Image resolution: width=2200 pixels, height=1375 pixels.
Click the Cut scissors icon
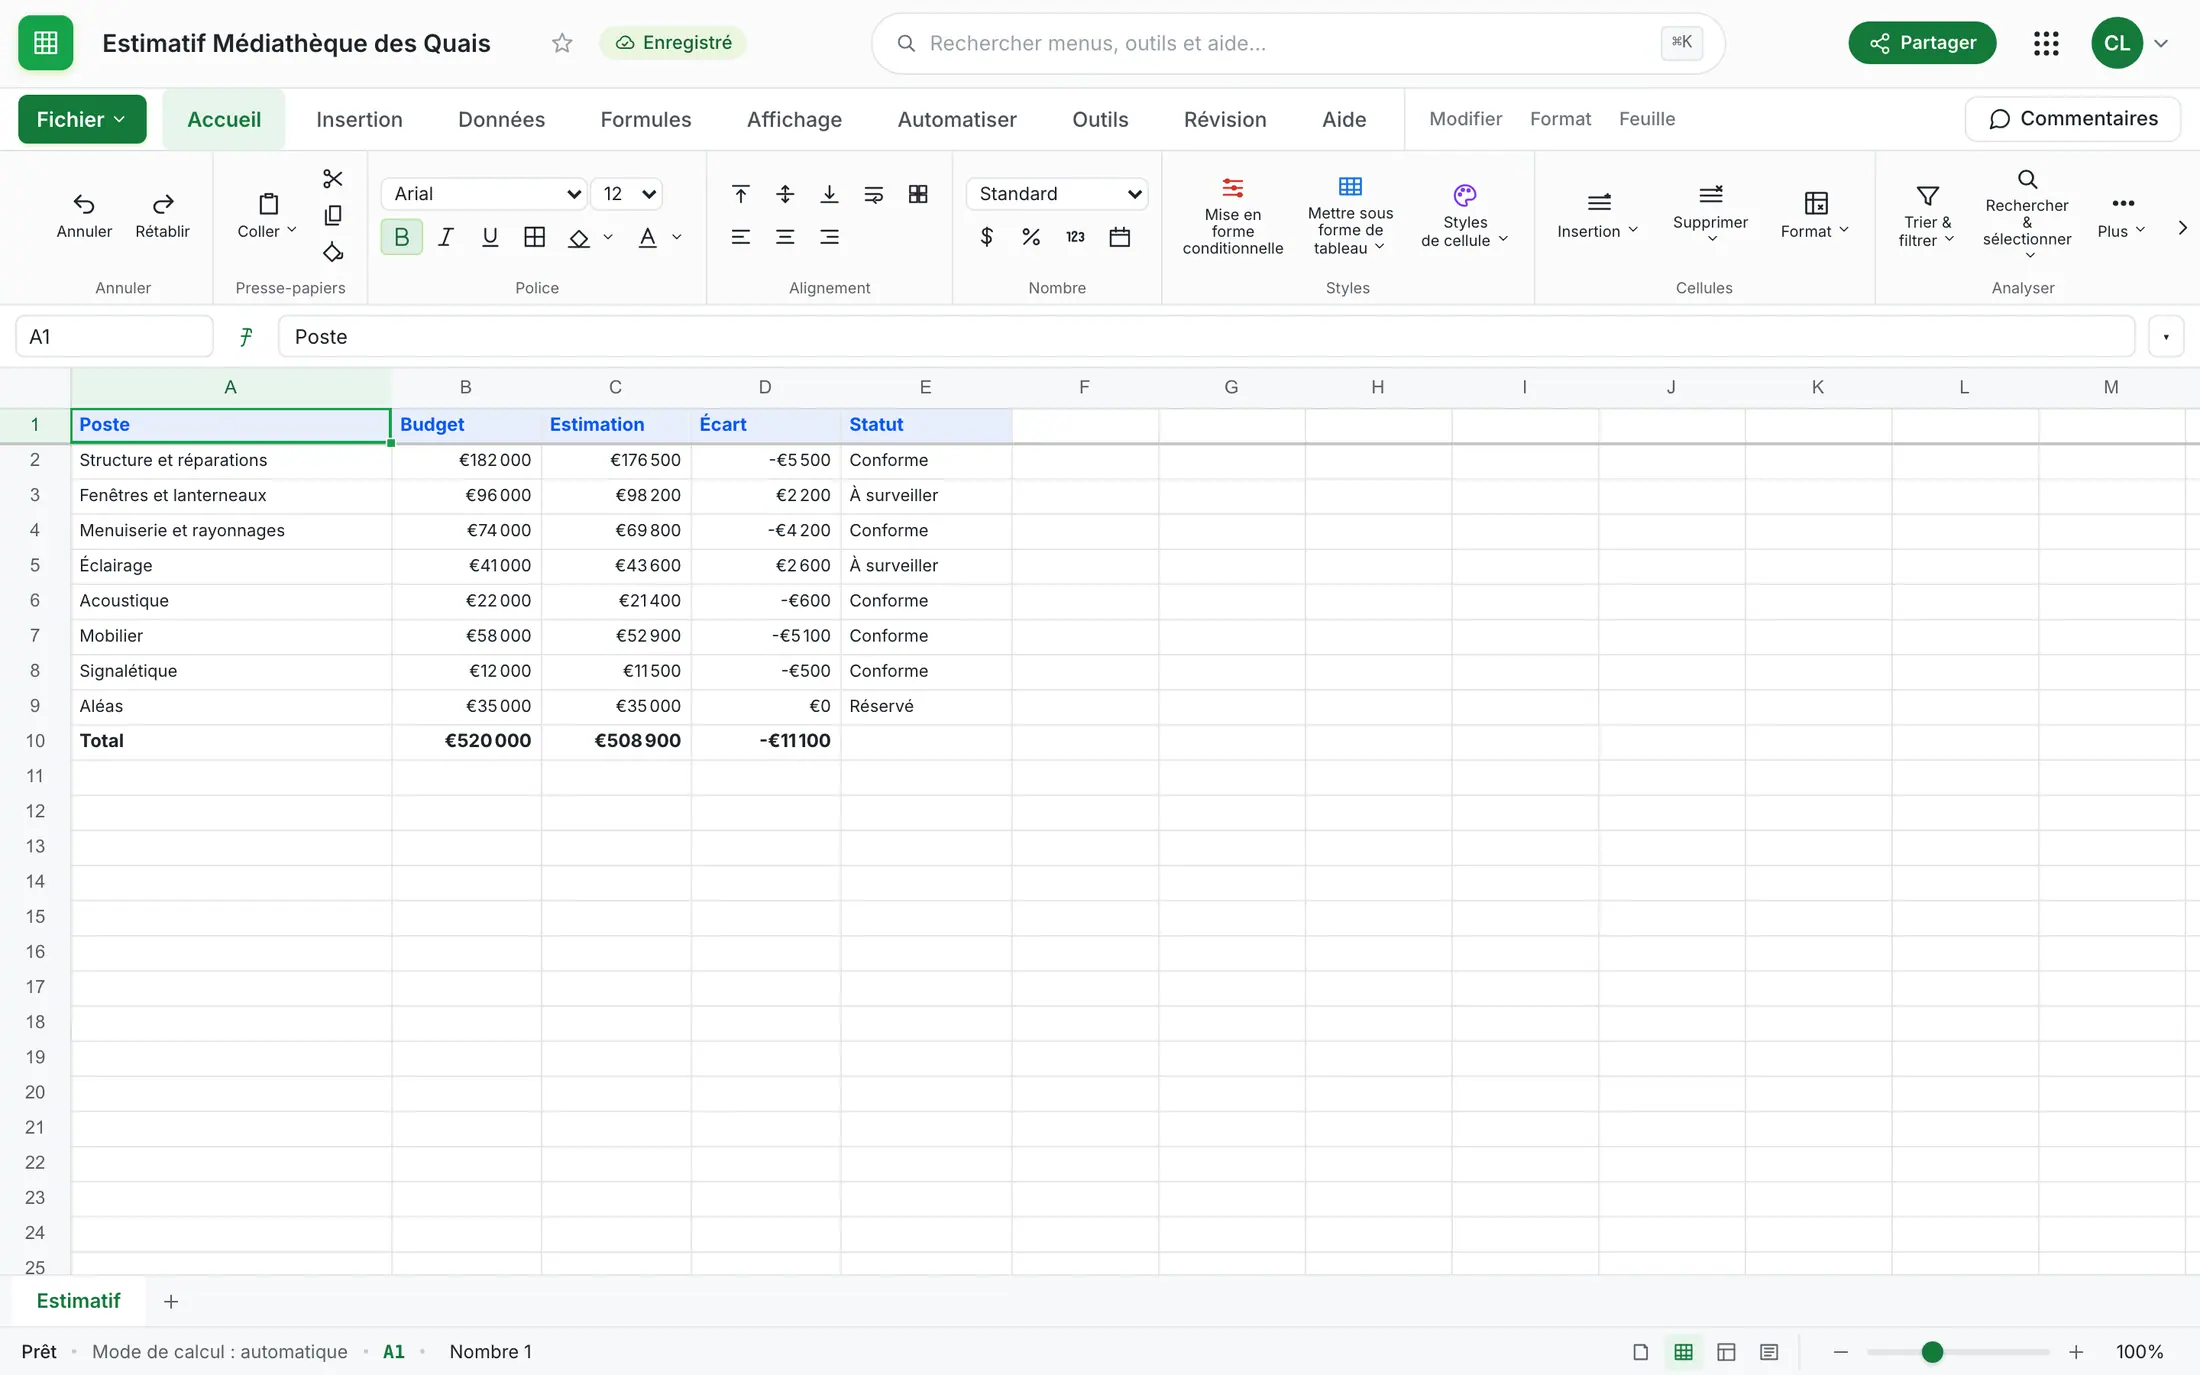point(333,179)
